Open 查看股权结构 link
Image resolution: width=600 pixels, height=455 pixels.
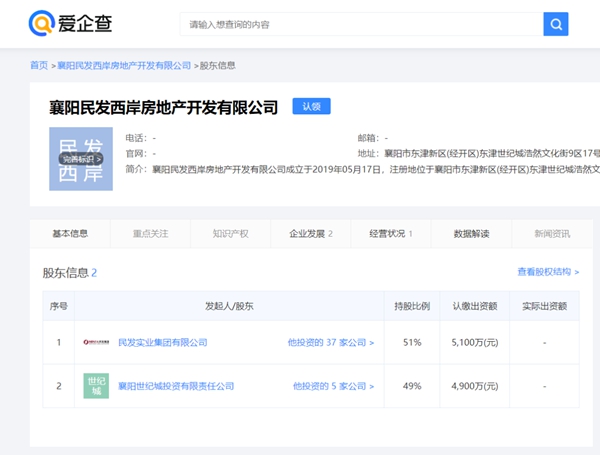coord(548,272)
